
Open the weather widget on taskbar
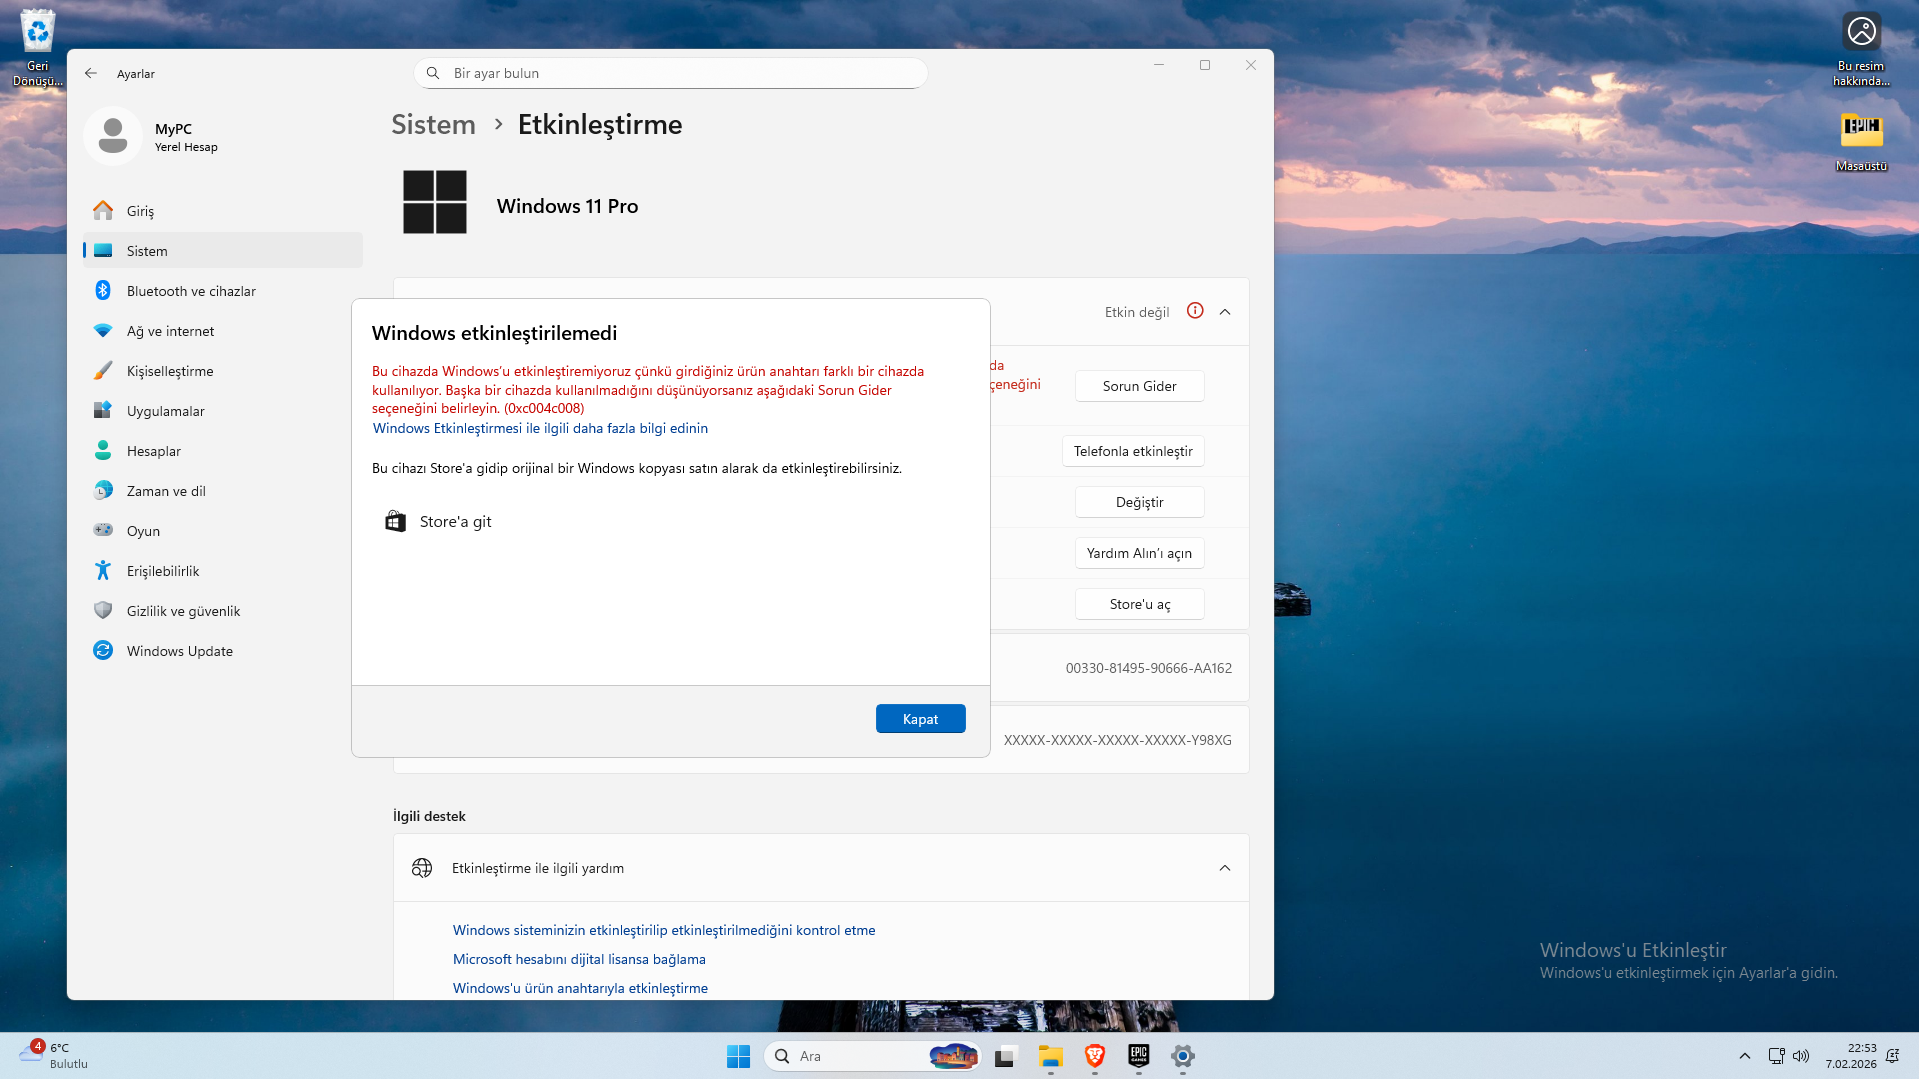[55, 1056]
